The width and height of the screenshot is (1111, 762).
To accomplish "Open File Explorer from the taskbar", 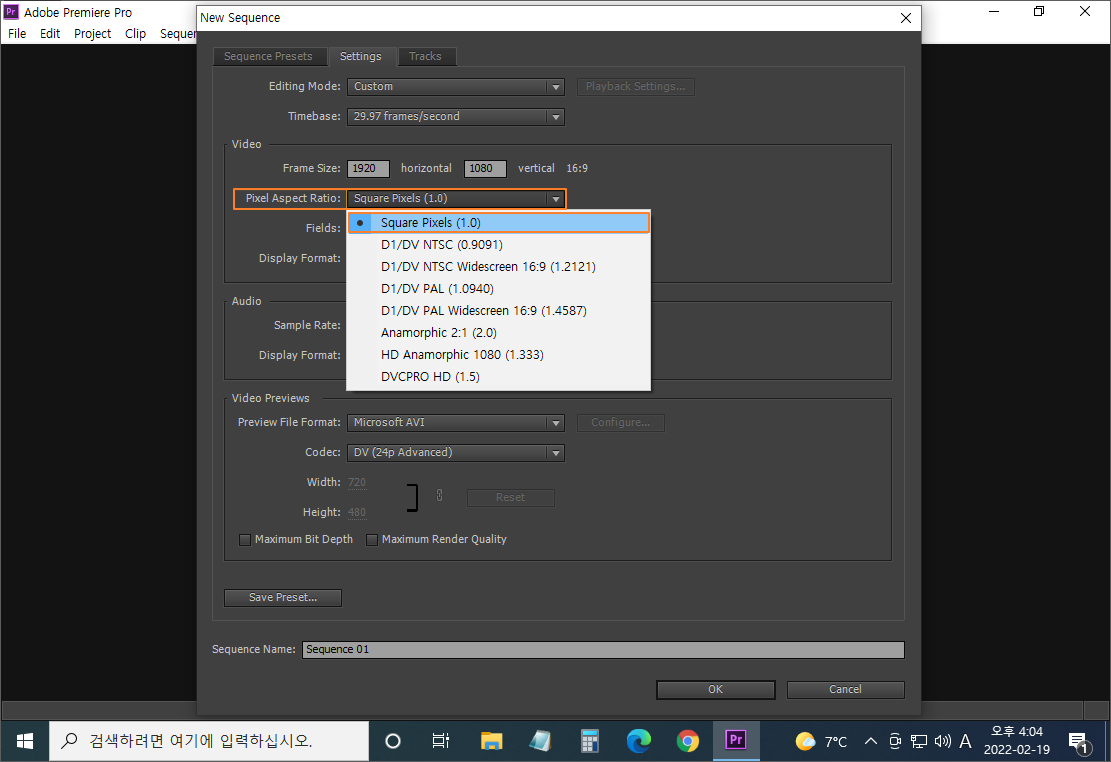I will coord(491,741).
